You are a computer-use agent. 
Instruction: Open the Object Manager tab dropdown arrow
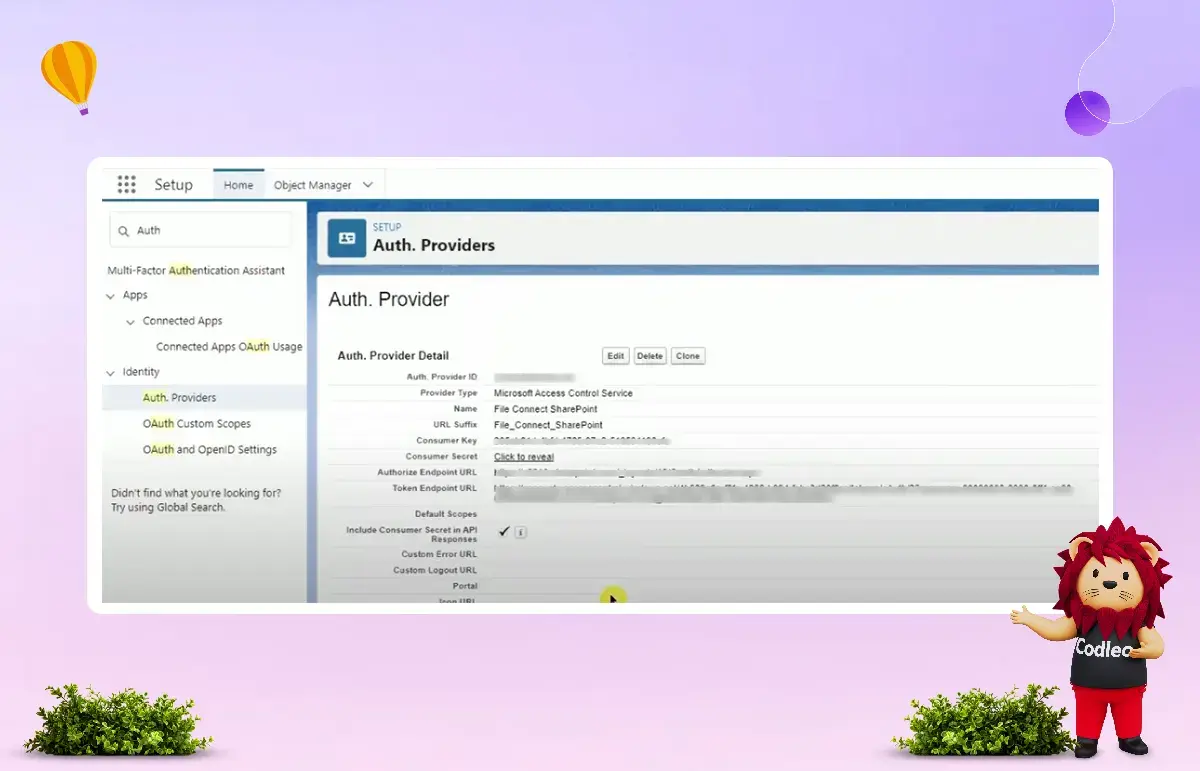click(367, 185)
